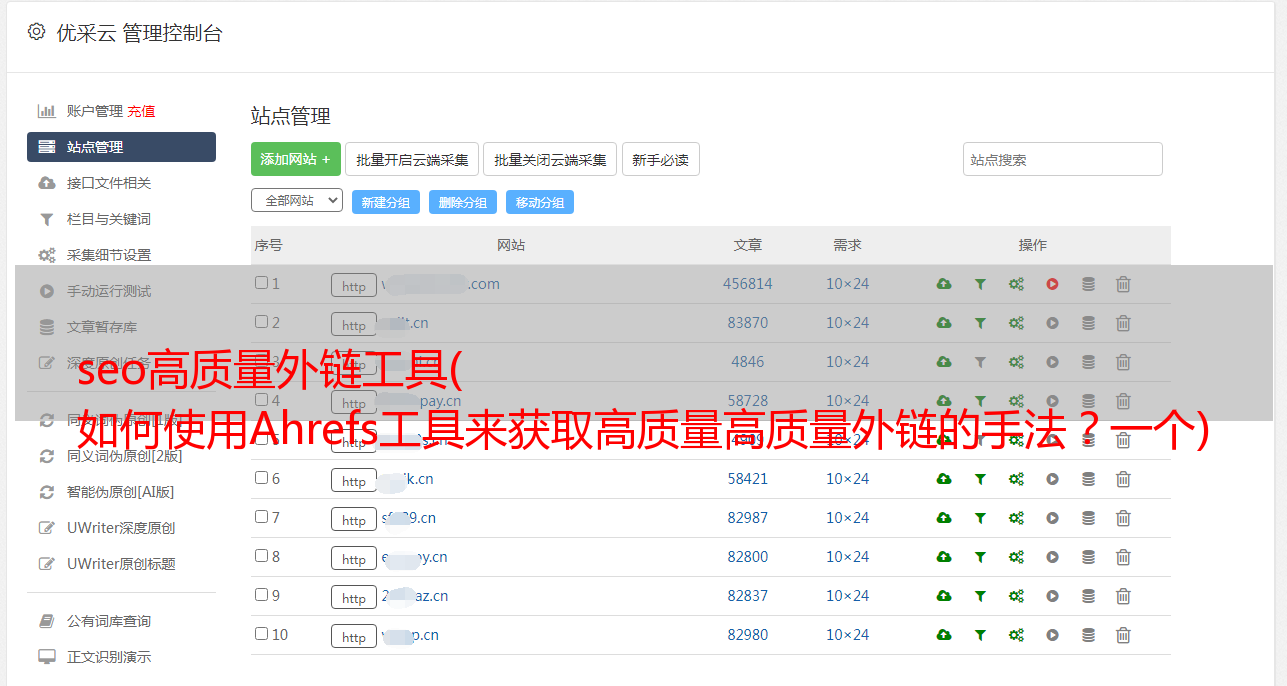Open gears settings icon in site row 1
The height and width of the screenshot is (686, 1287).
(x=1016, y=284)
